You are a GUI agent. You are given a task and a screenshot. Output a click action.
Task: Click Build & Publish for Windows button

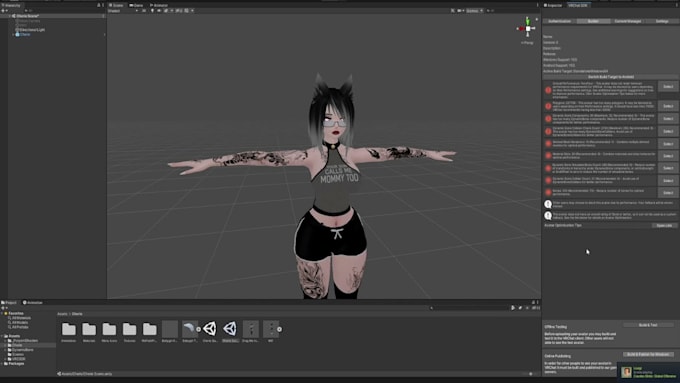[648, 354]
